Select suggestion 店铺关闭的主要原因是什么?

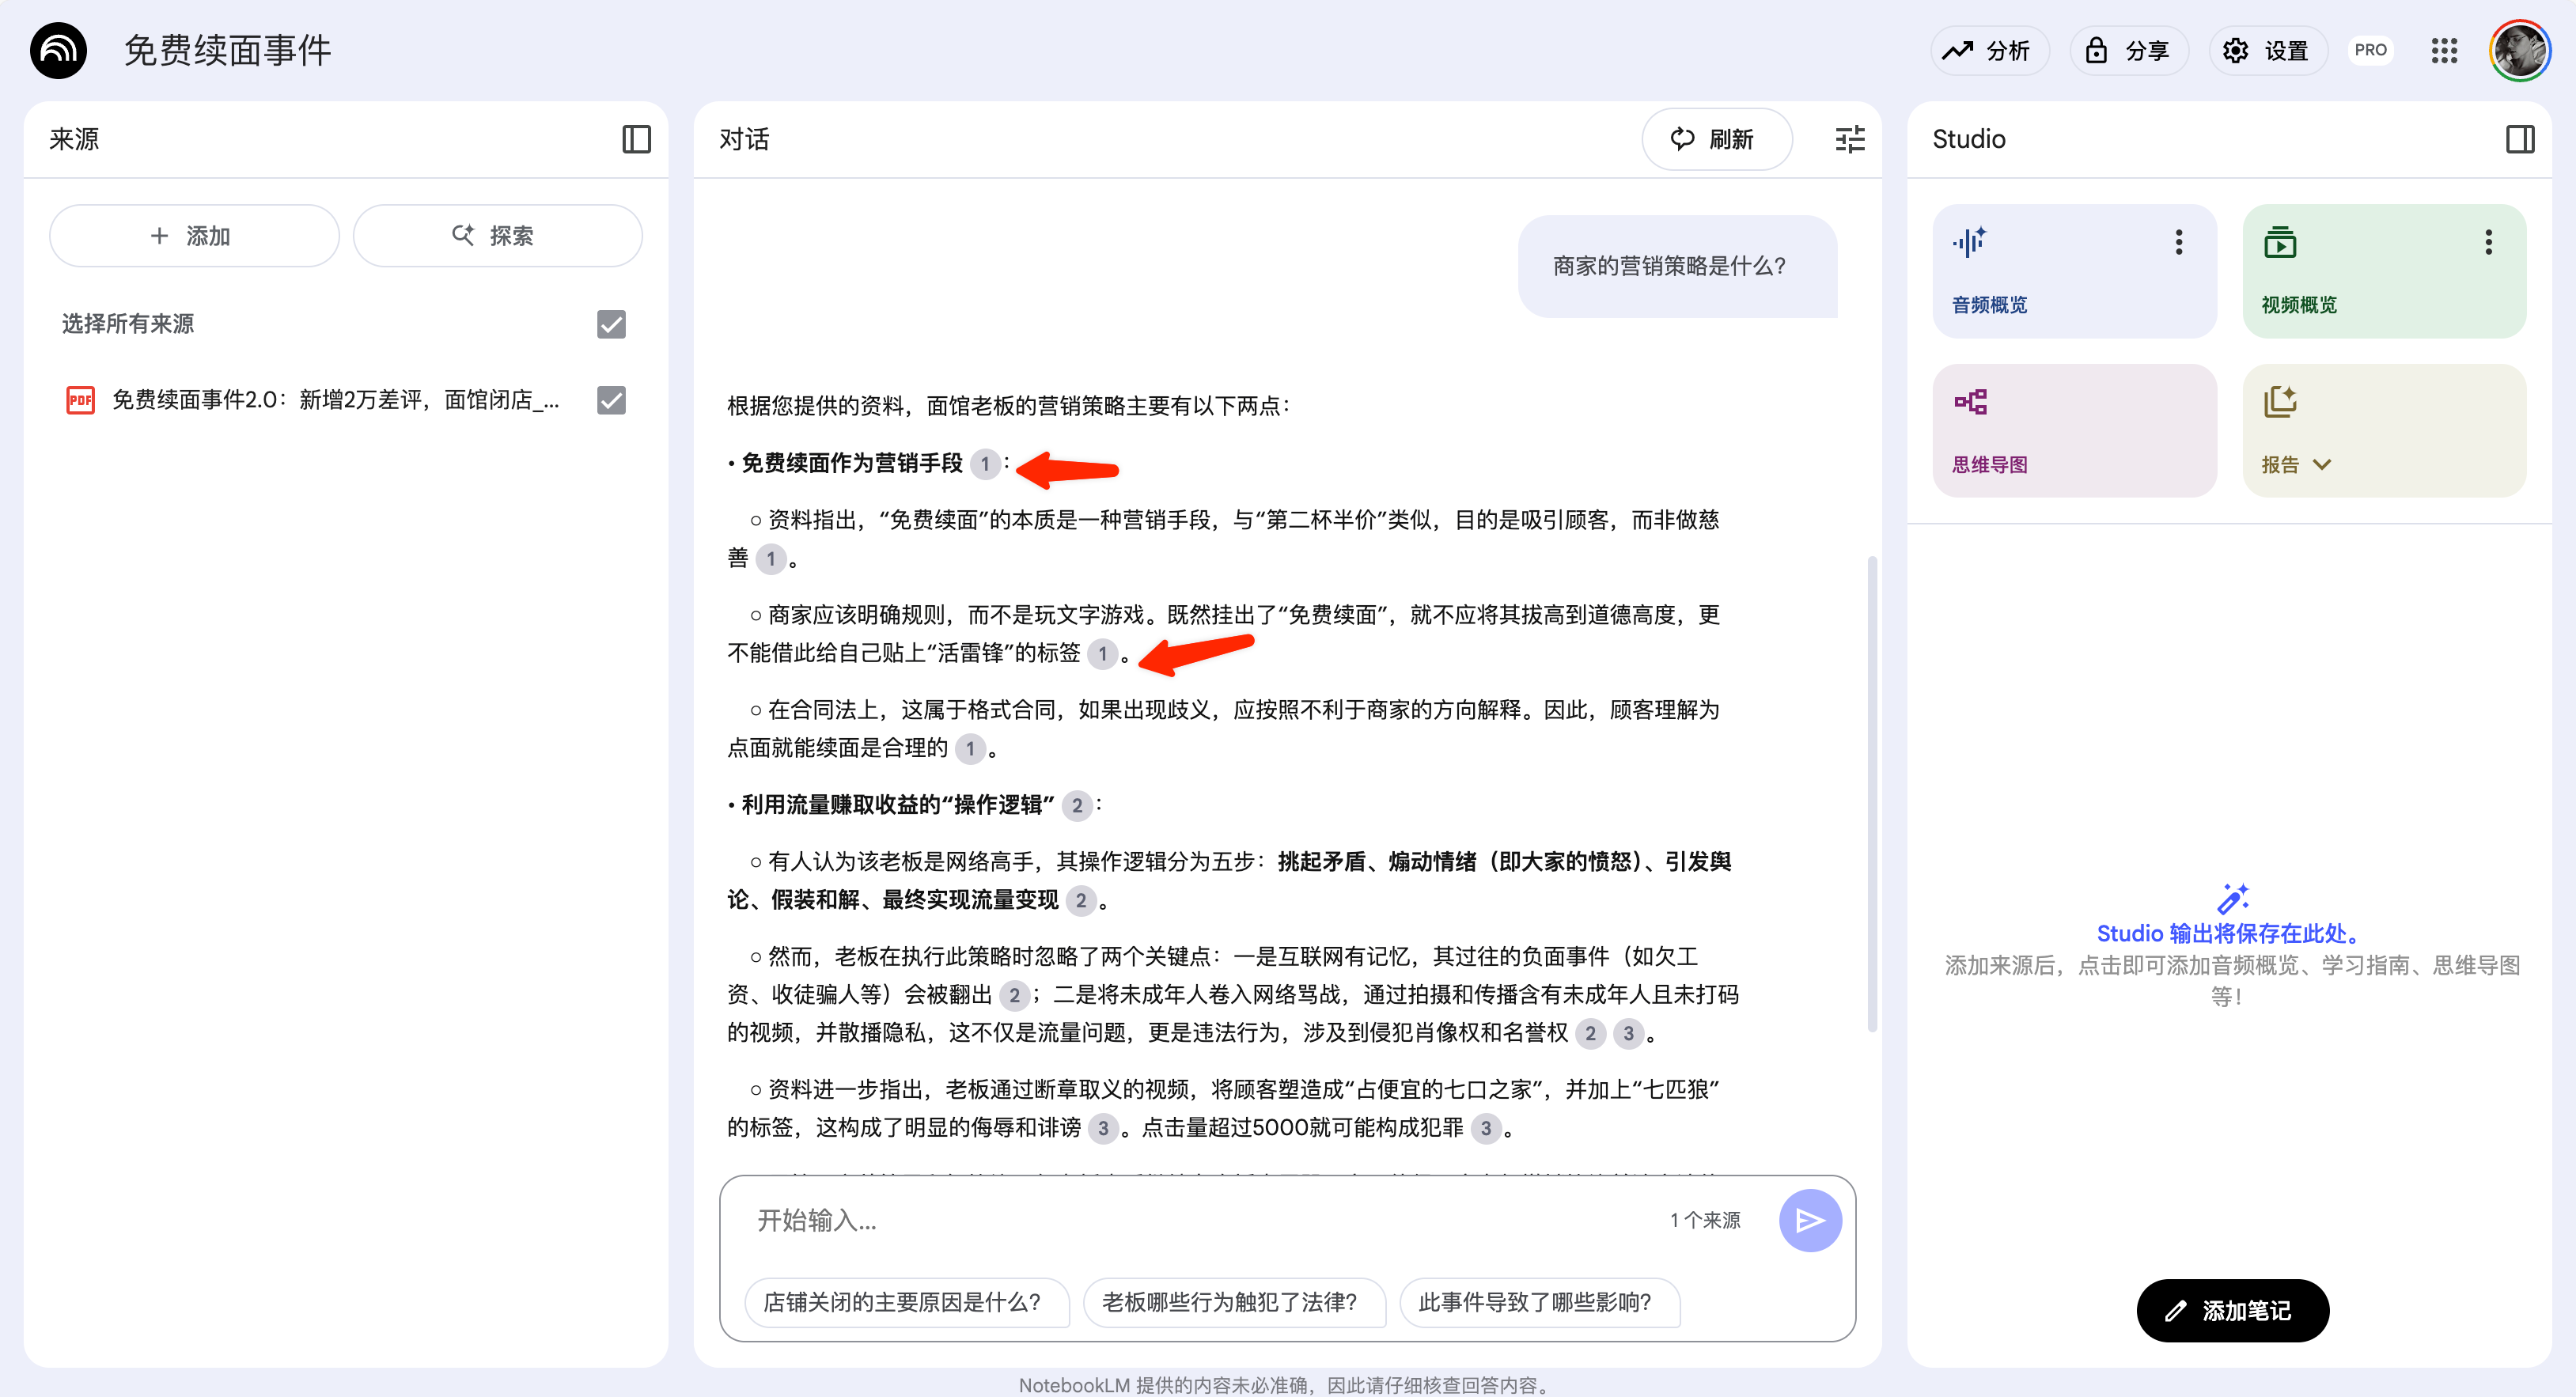tap(906, 1302)
